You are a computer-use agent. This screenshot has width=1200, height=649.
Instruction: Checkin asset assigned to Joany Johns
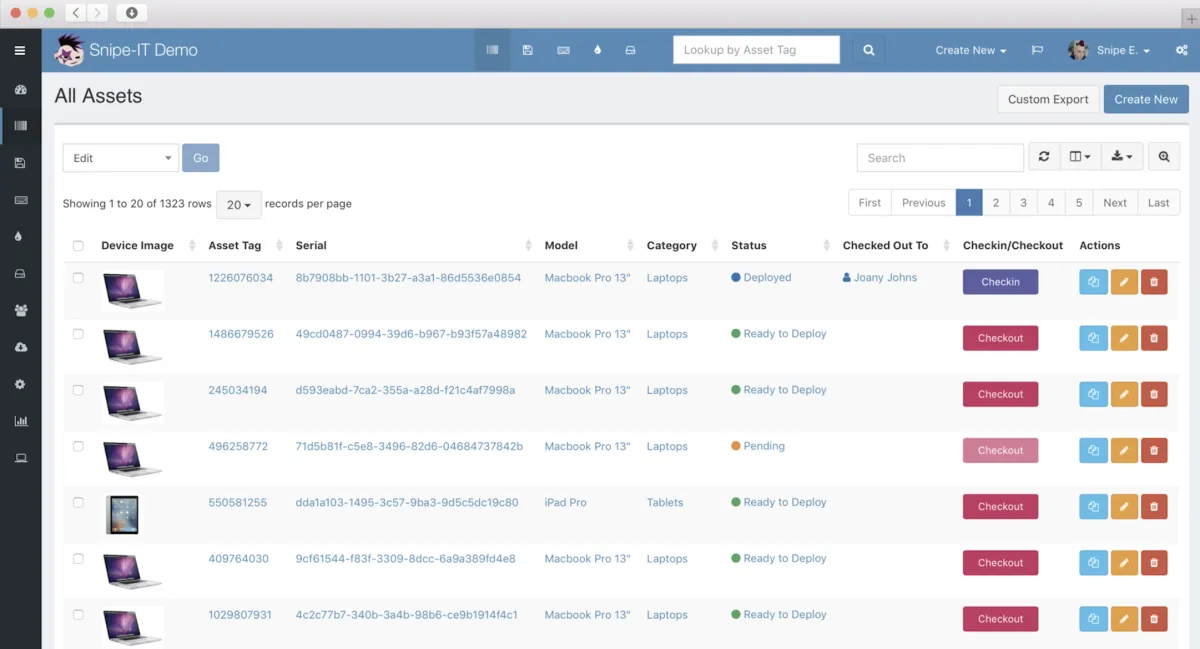pyautogui.click(x=1000, y=282)
